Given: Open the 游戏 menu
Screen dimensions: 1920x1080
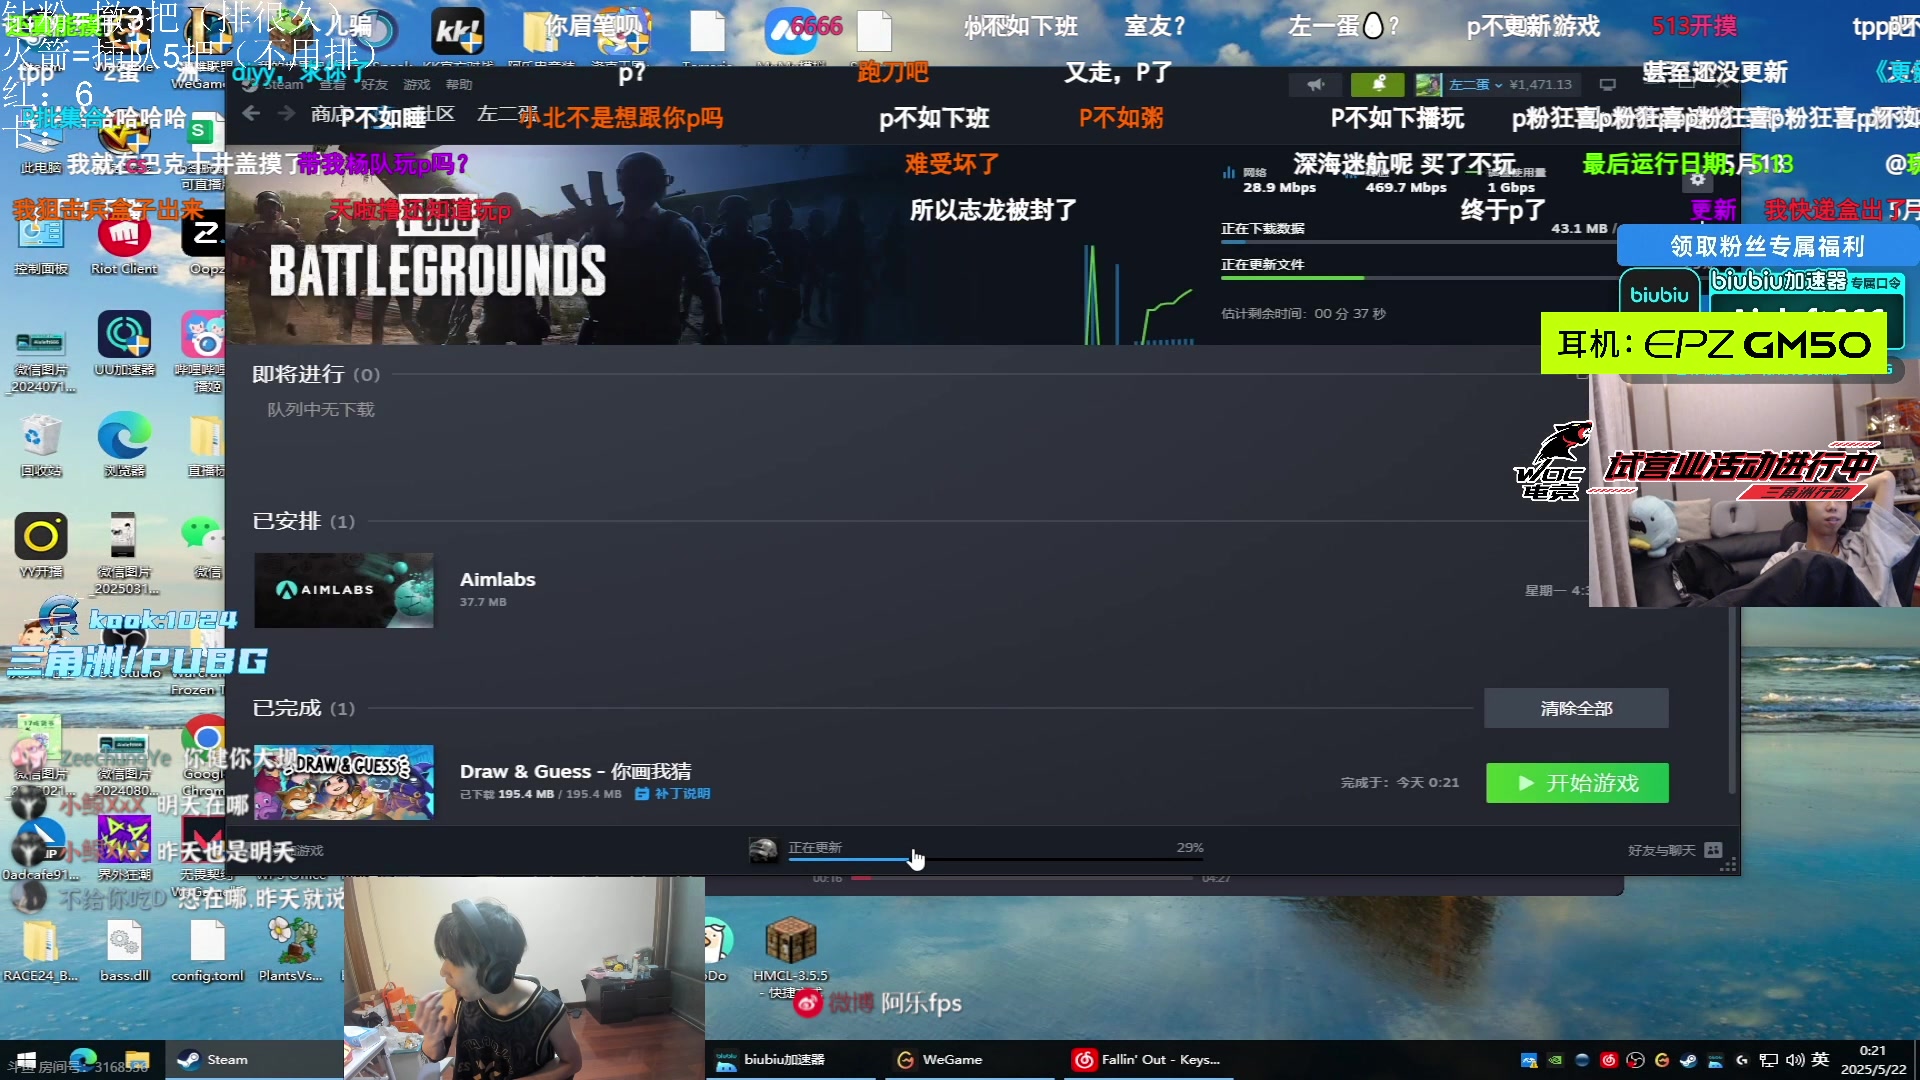Looking at the screenshot, I should (416, 85).
